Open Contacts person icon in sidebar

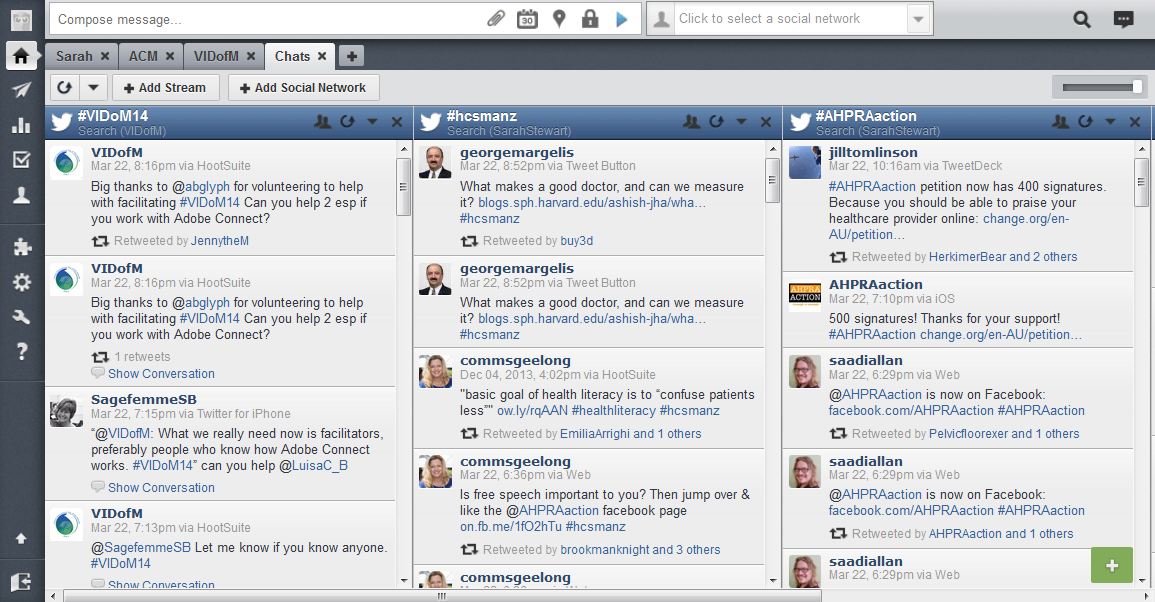(21, 195)
